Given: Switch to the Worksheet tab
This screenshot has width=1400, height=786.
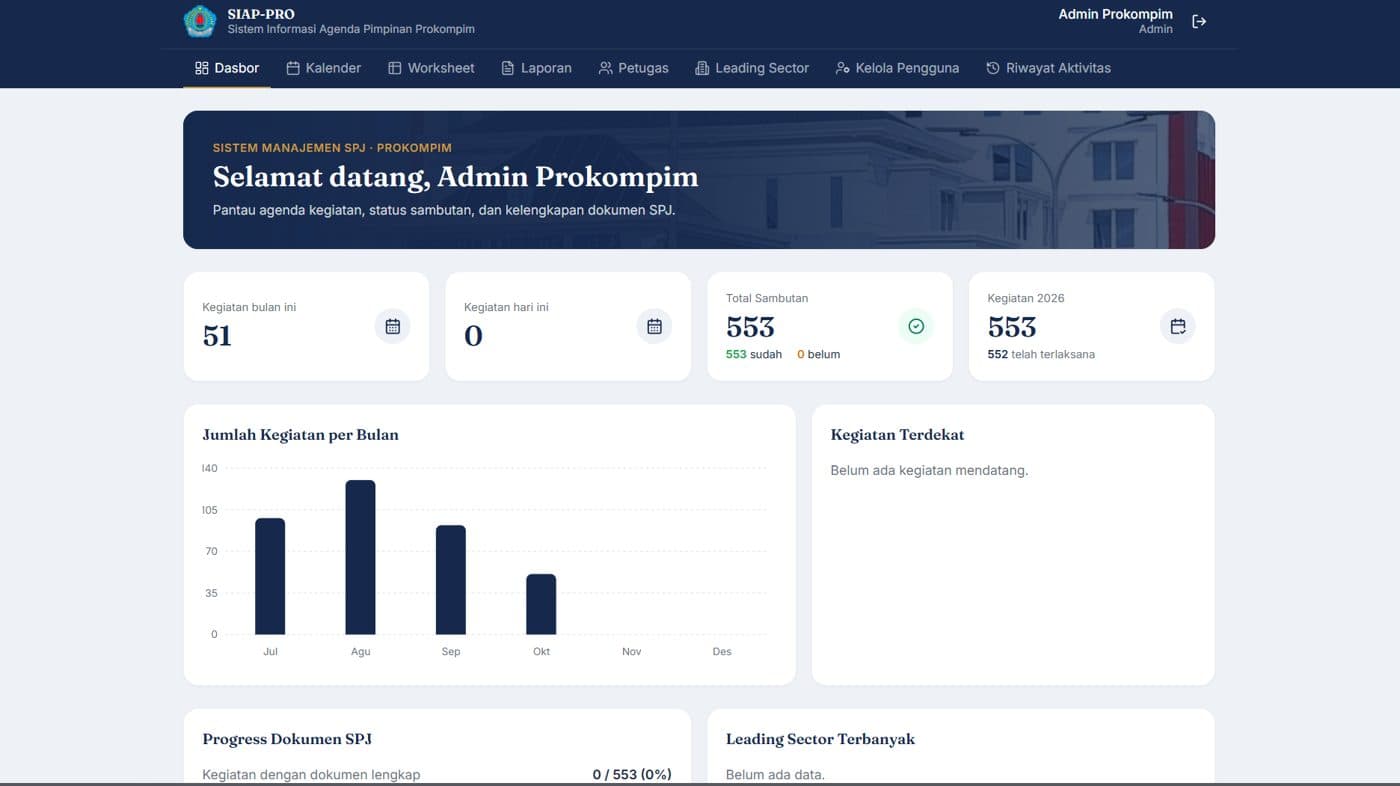Looking at the screenshot, I should tap(431, 68).
